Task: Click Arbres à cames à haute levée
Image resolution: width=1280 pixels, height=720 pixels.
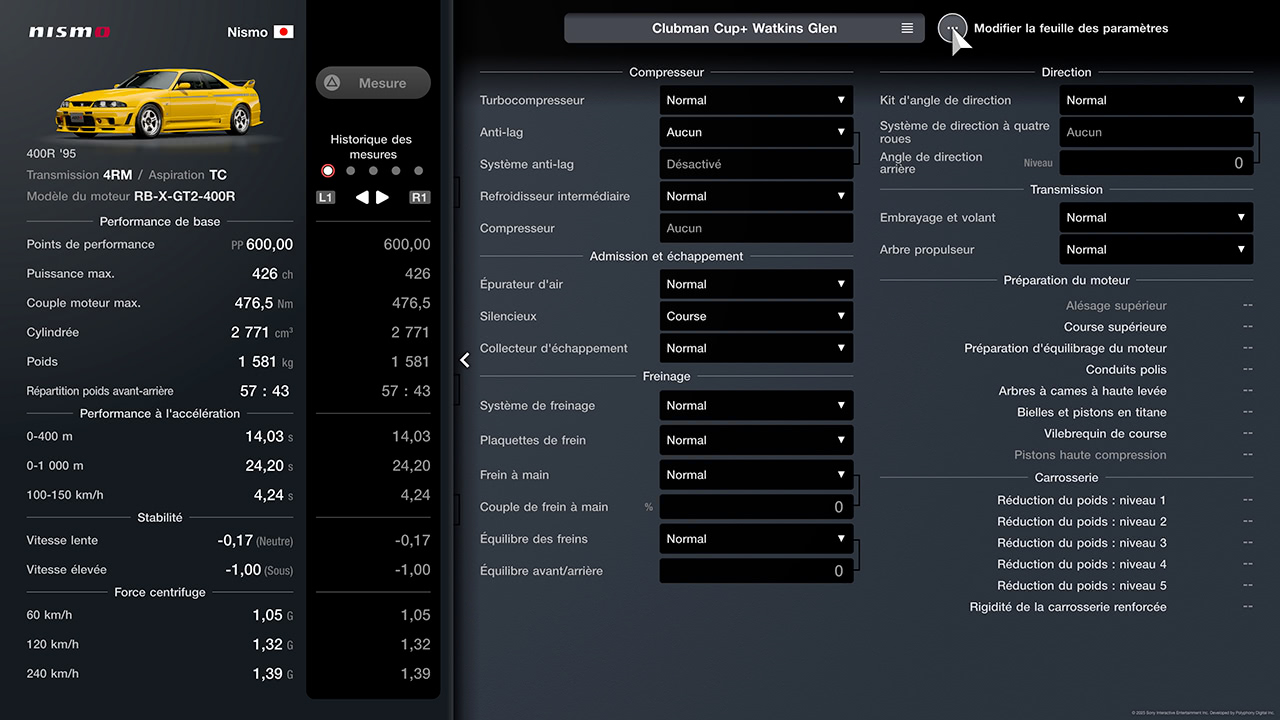Action: tap(1082, 391)
